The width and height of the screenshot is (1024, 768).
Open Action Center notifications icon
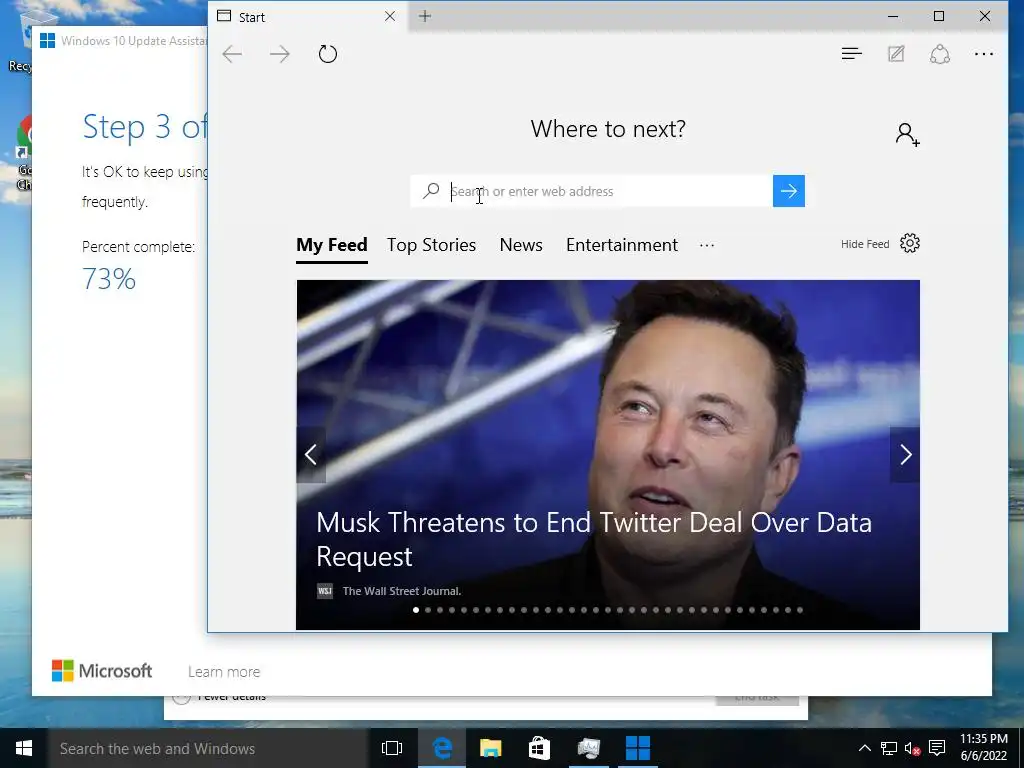point(937,748)
